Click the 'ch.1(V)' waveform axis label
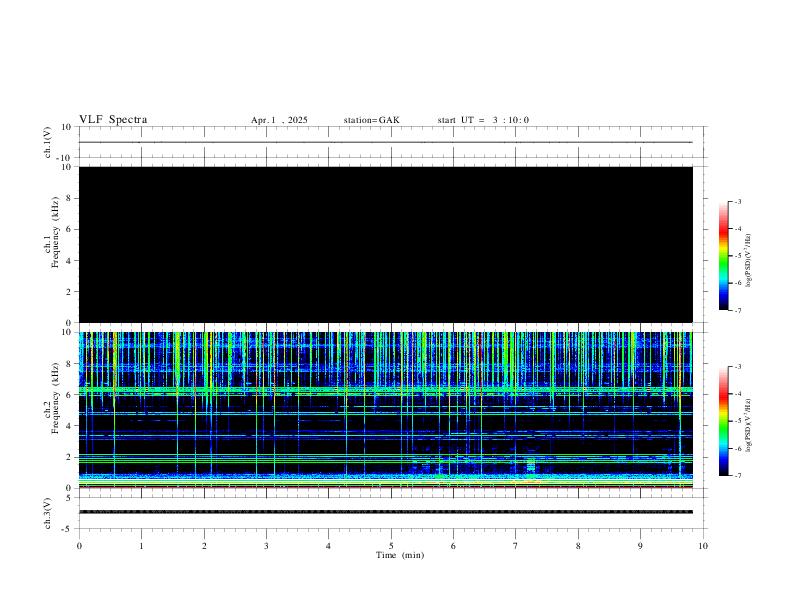792x612 pixels. coord(48,142)
